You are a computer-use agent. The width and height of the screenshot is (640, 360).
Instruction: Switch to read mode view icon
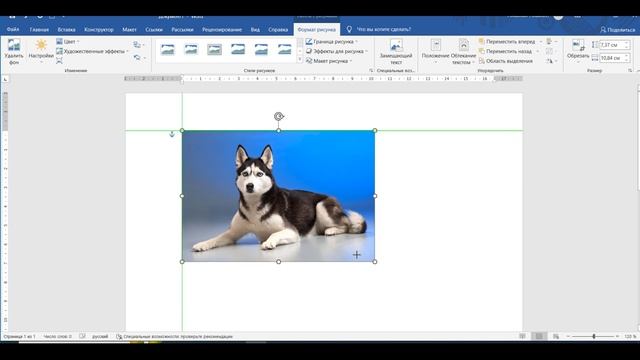[522, 336]
